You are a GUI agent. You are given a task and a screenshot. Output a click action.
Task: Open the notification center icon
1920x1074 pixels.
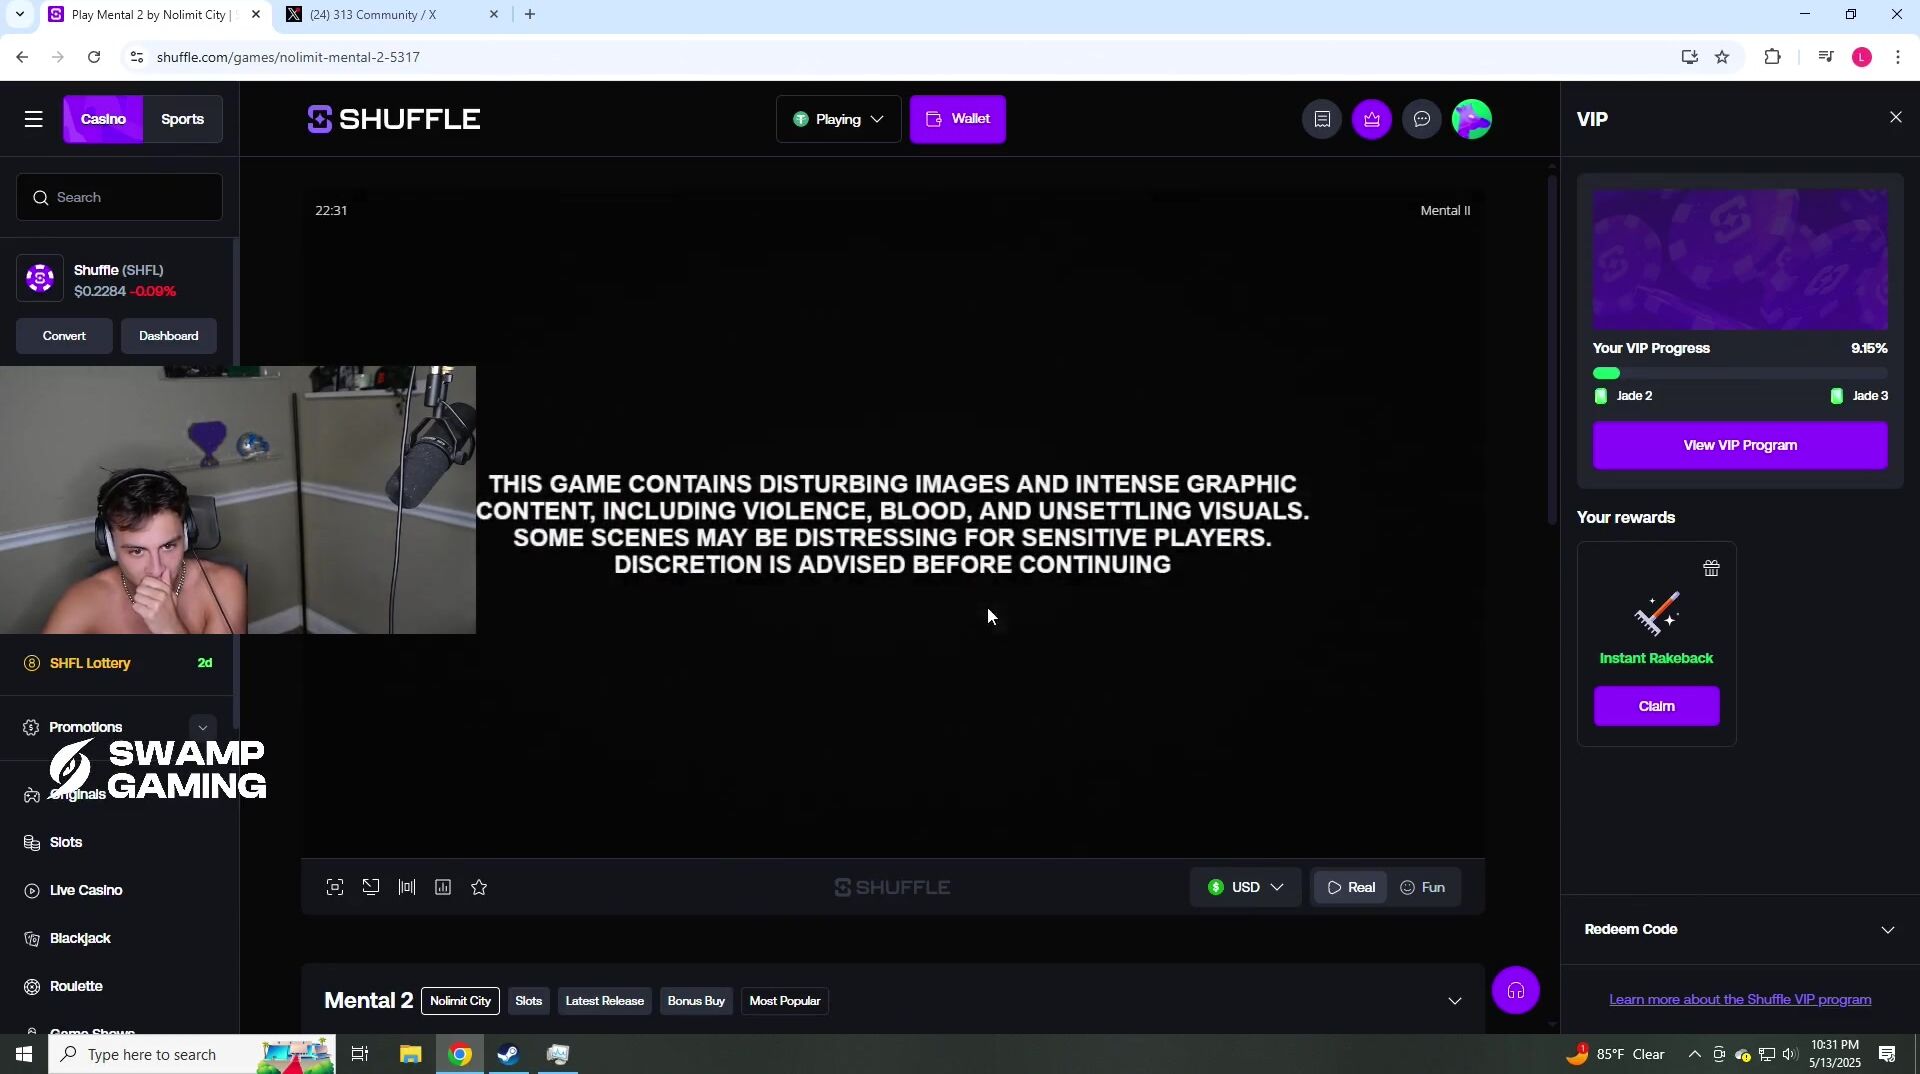[x=1888, y=1055]
